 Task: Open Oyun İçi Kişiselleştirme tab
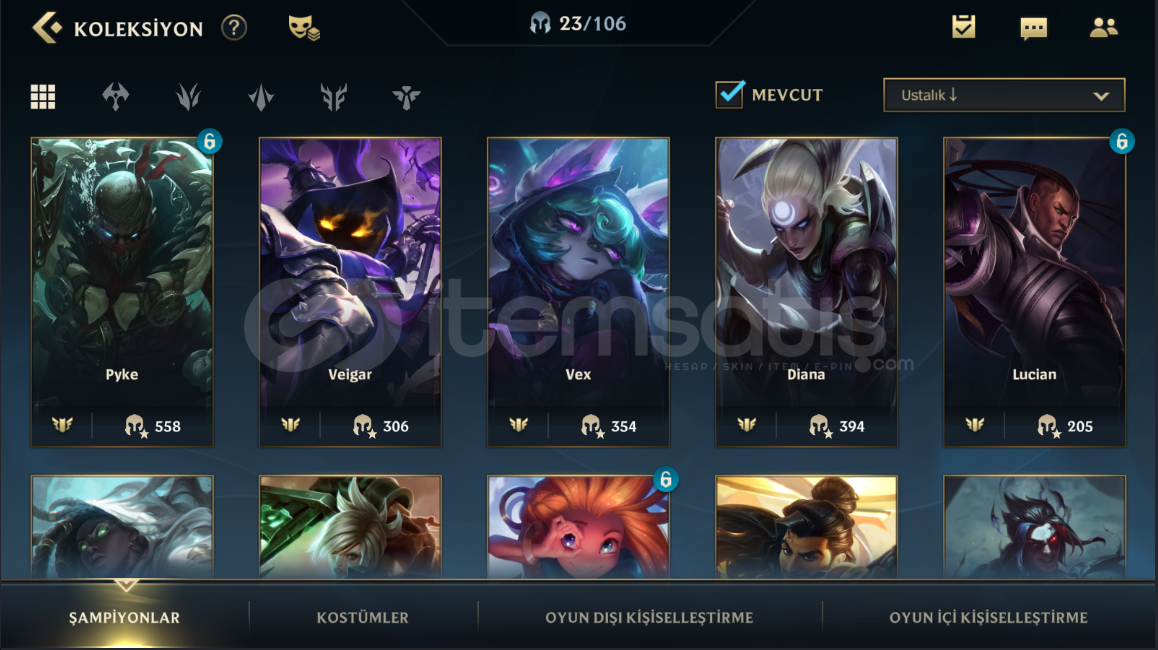click(x=988, y=618)
